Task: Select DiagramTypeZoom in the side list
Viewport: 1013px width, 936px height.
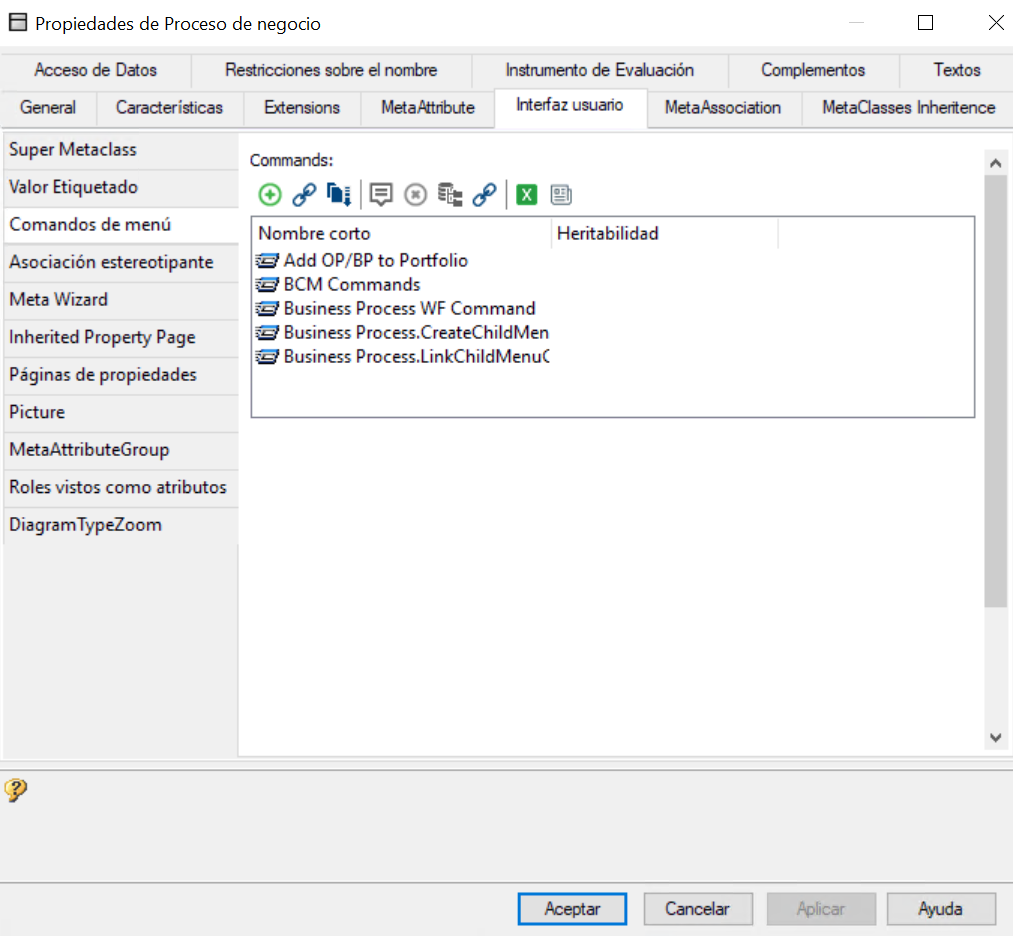Action: [121, 525]
